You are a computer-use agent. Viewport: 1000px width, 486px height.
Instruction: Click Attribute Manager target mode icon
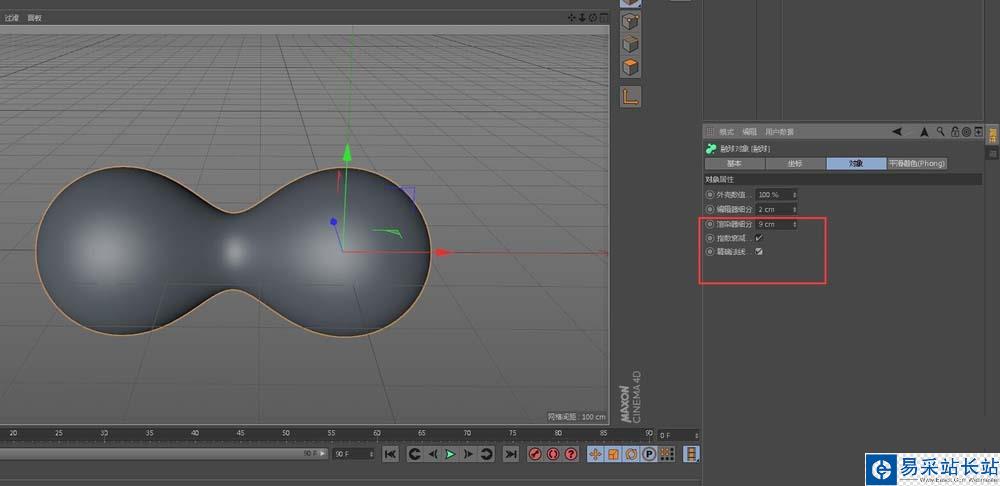(966, 132)
